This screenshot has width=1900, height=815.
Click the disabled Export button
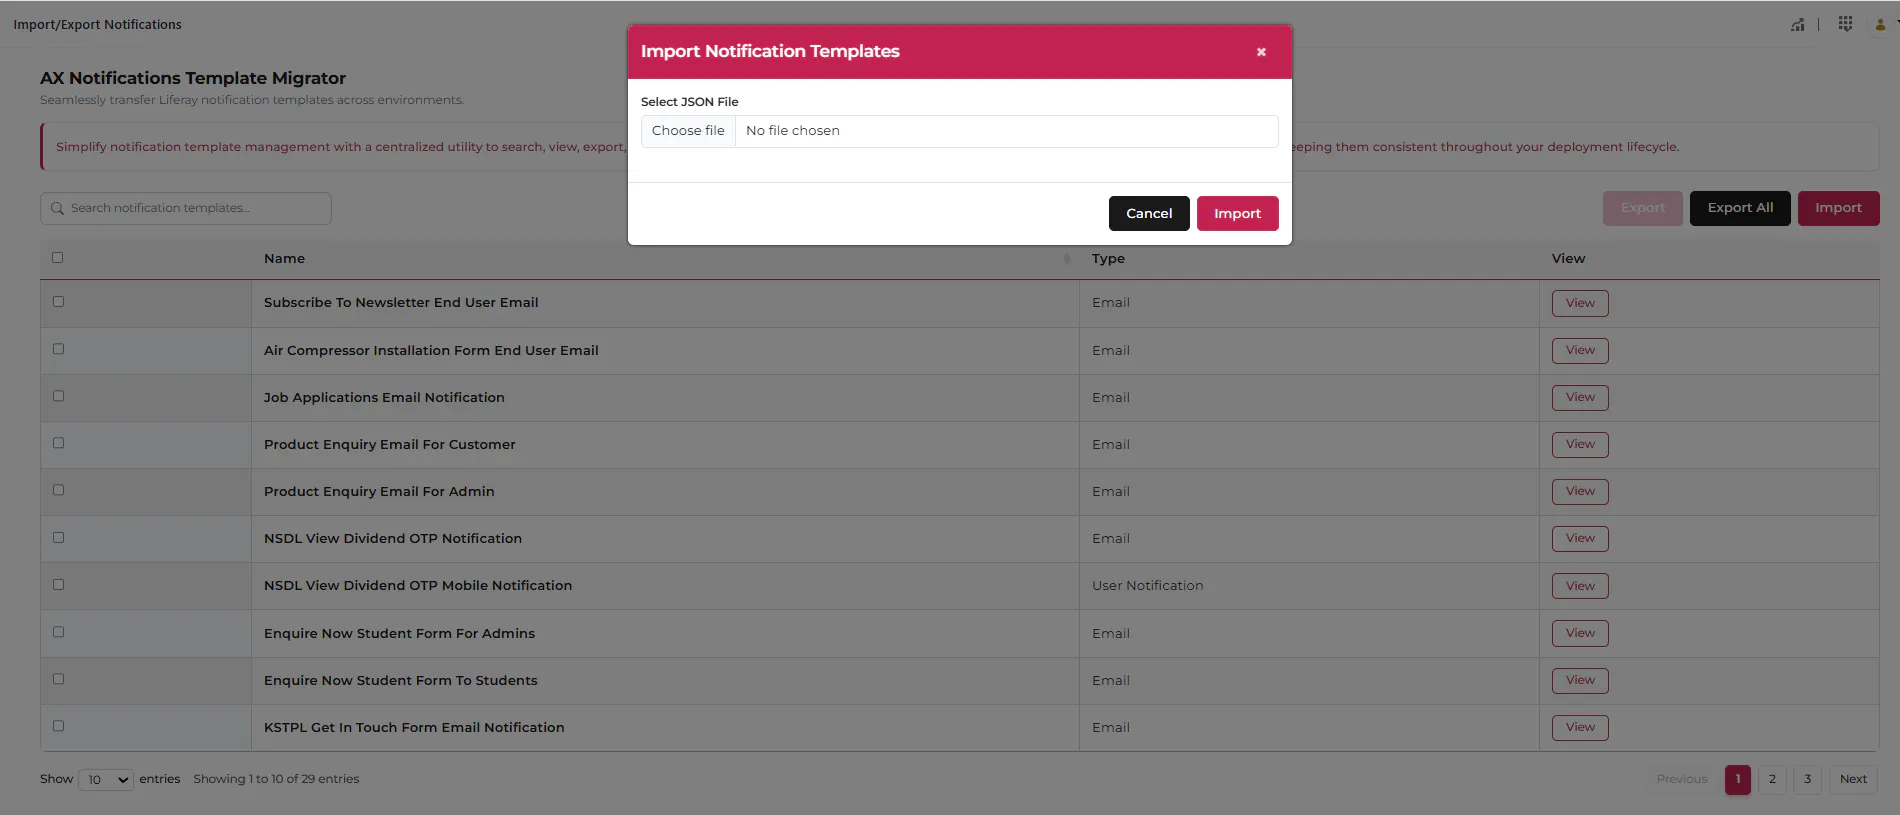[x=1643, y=208]
